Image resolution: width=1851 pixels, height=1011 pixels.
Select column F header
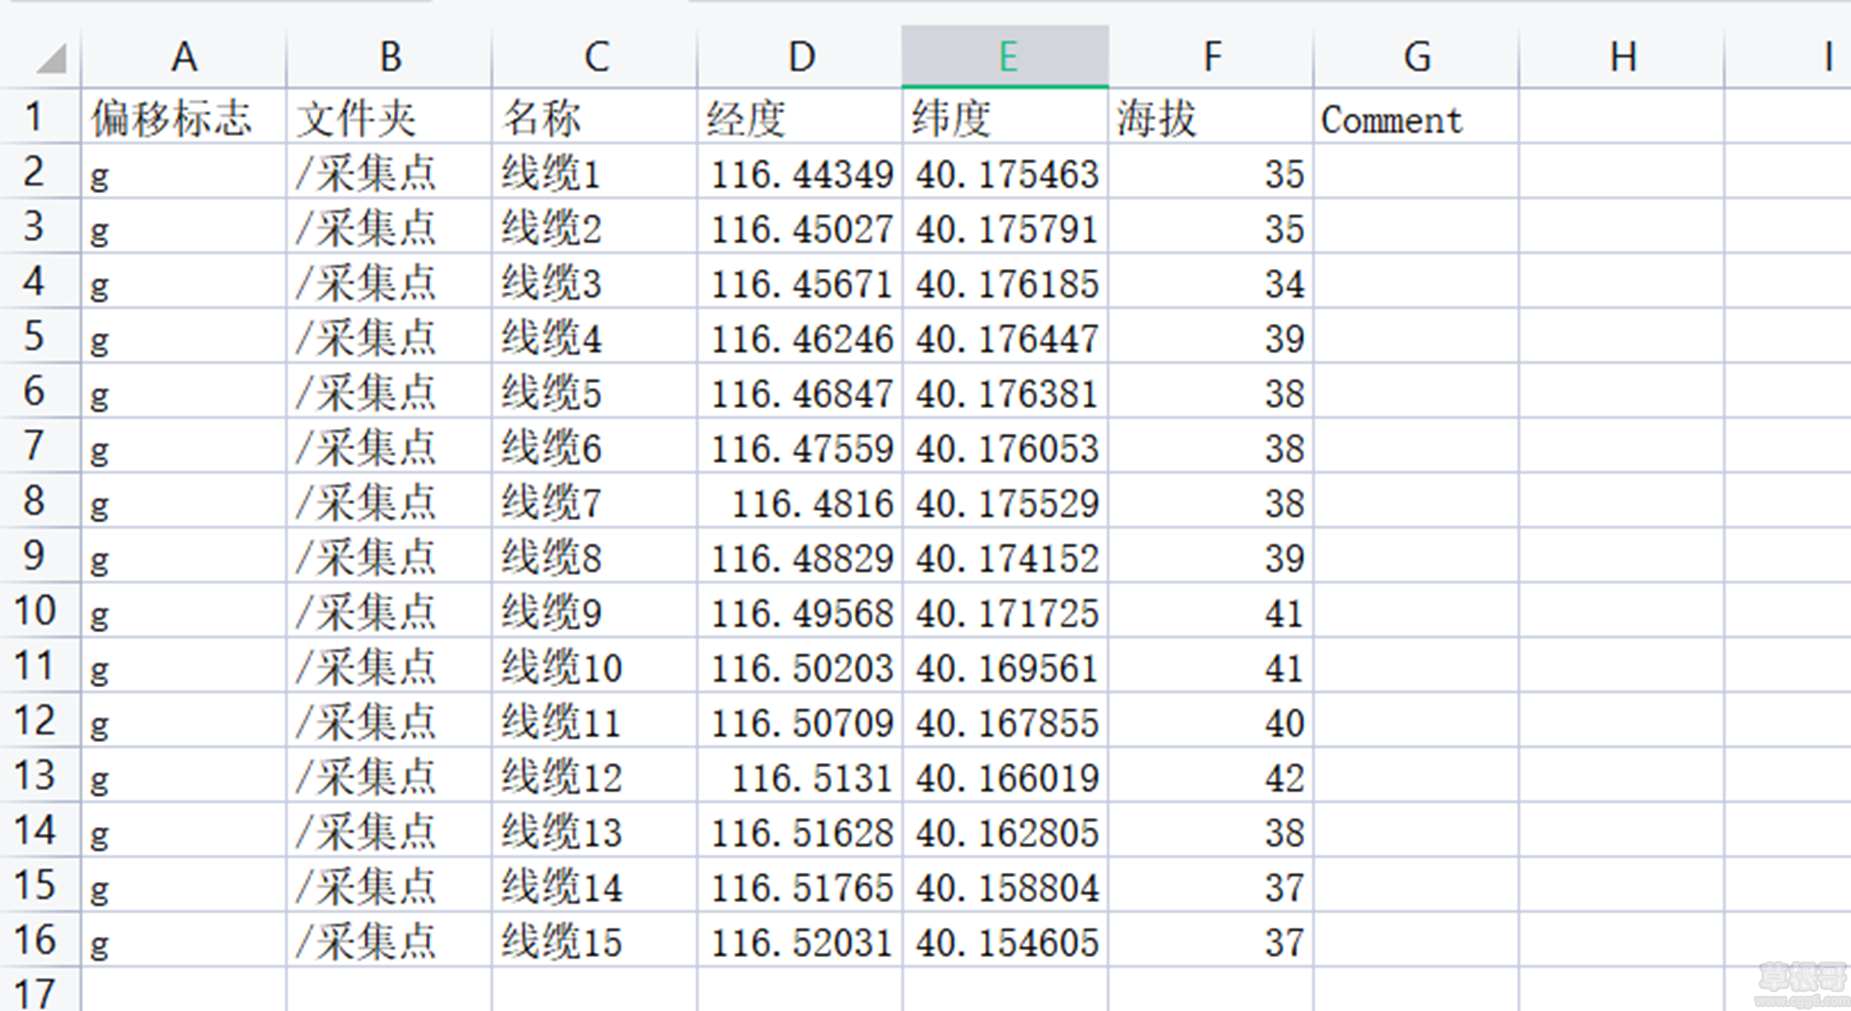1211,57
